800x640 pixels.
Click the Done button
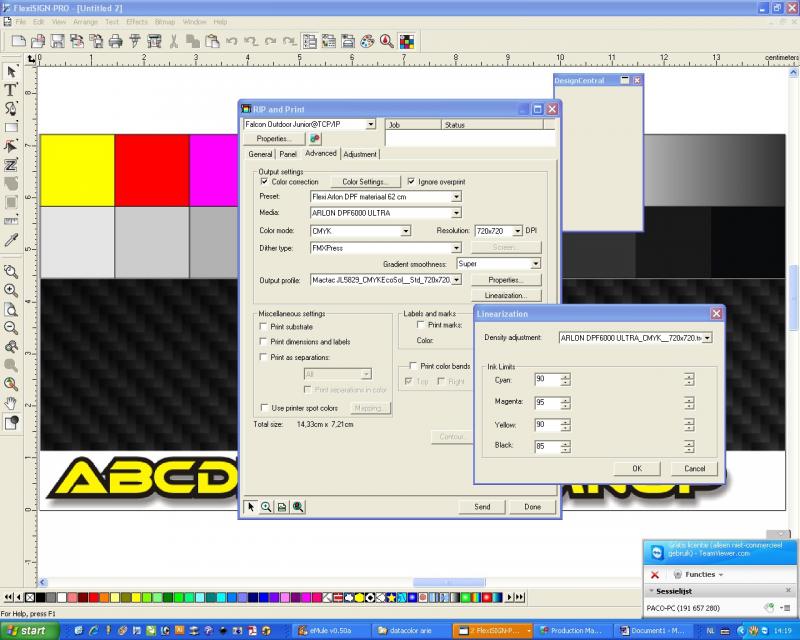coord(532,507)
